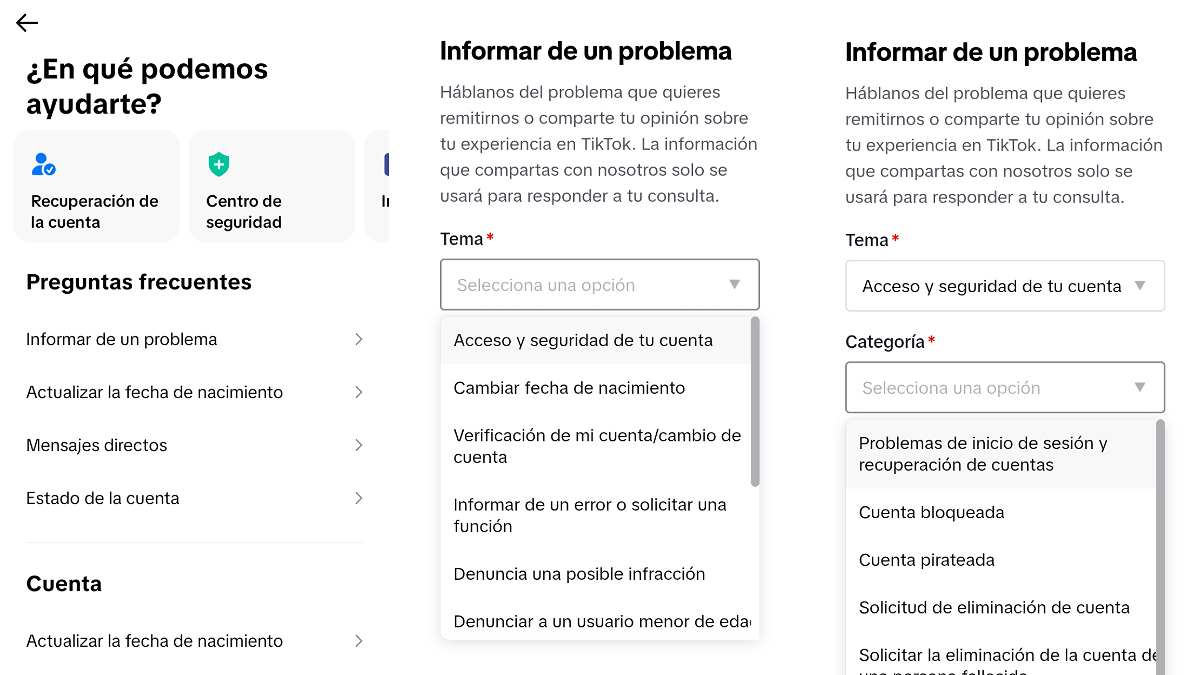Open Actualizar la fecha de nacimiento under Preguntas frecuentes
Image resolution: width=1200 pixels, height=675 pixels.
point(195,392)
